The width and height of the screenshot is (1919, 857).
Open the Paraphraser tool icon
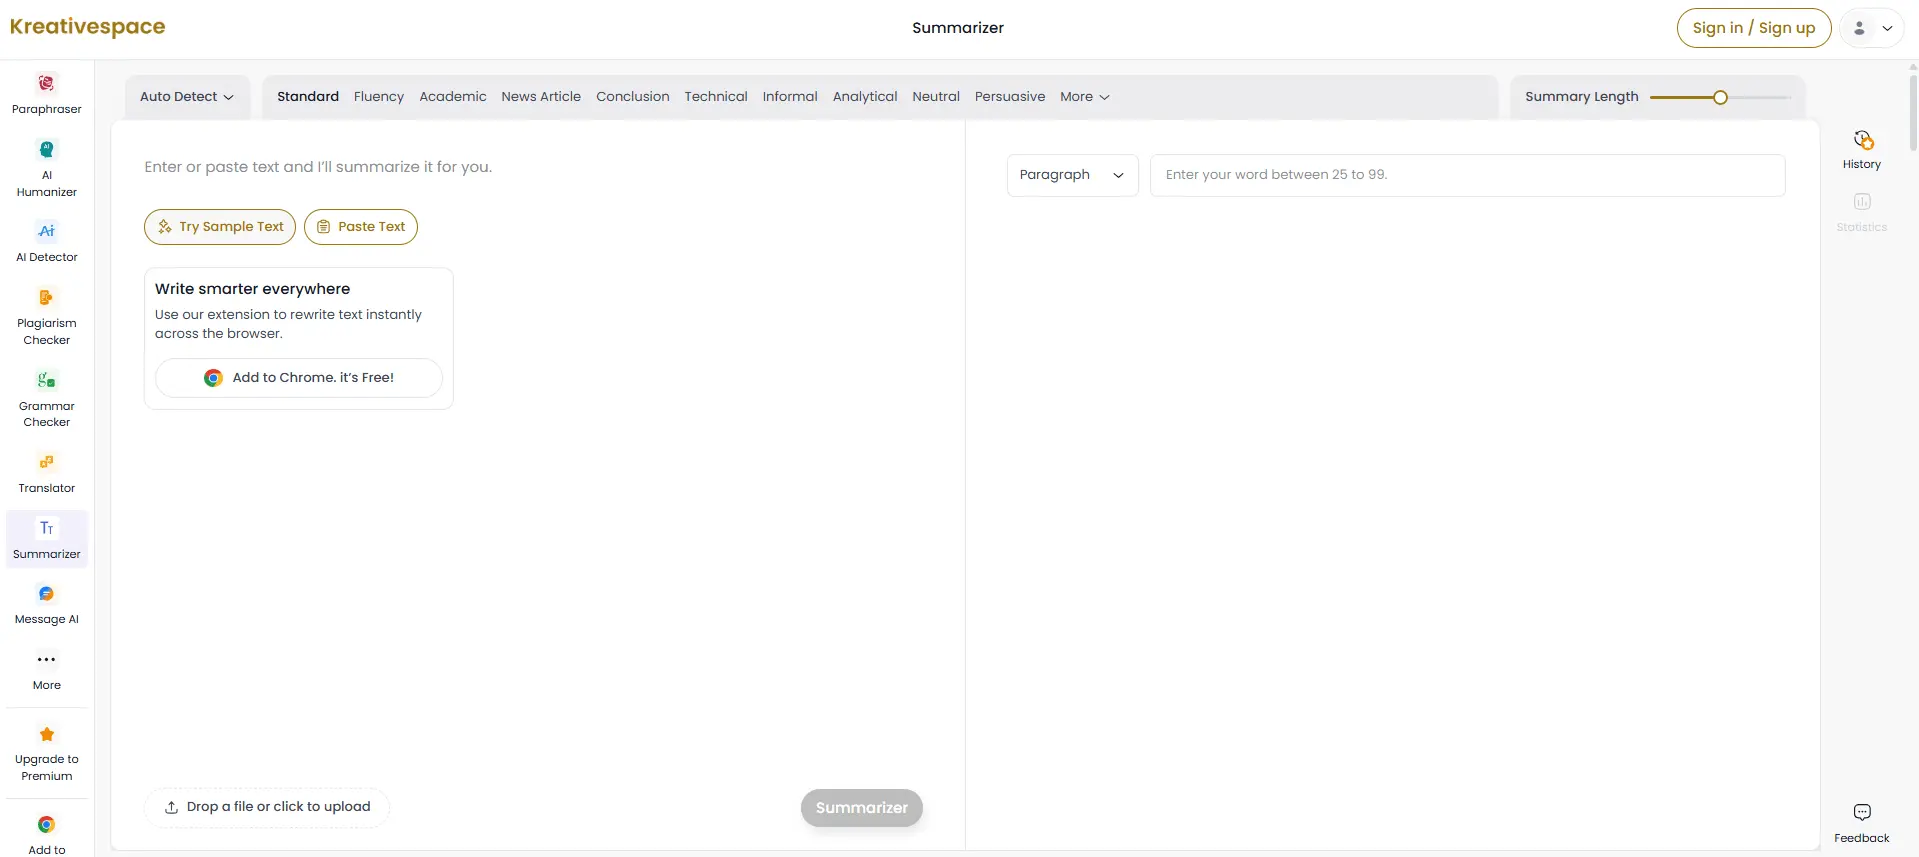point(46,83)
